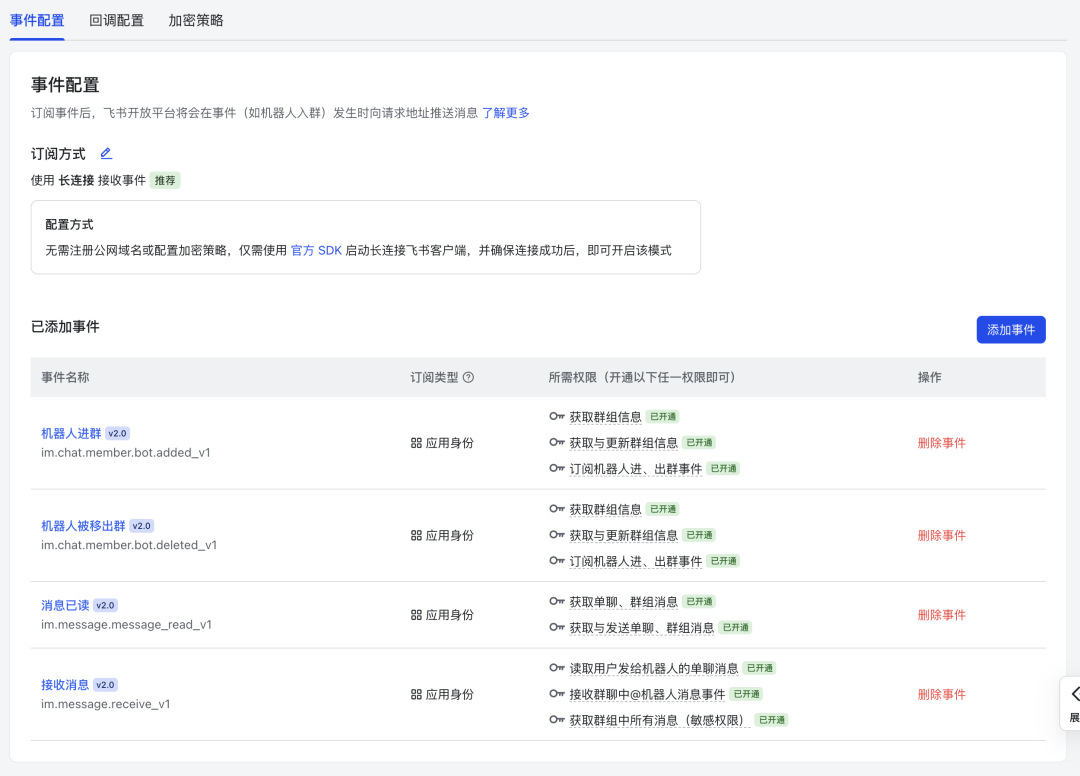1080x776 pixels.
Task: Click the key icon beside 订阅机器人进、出群事件
Action: (557, 468)
